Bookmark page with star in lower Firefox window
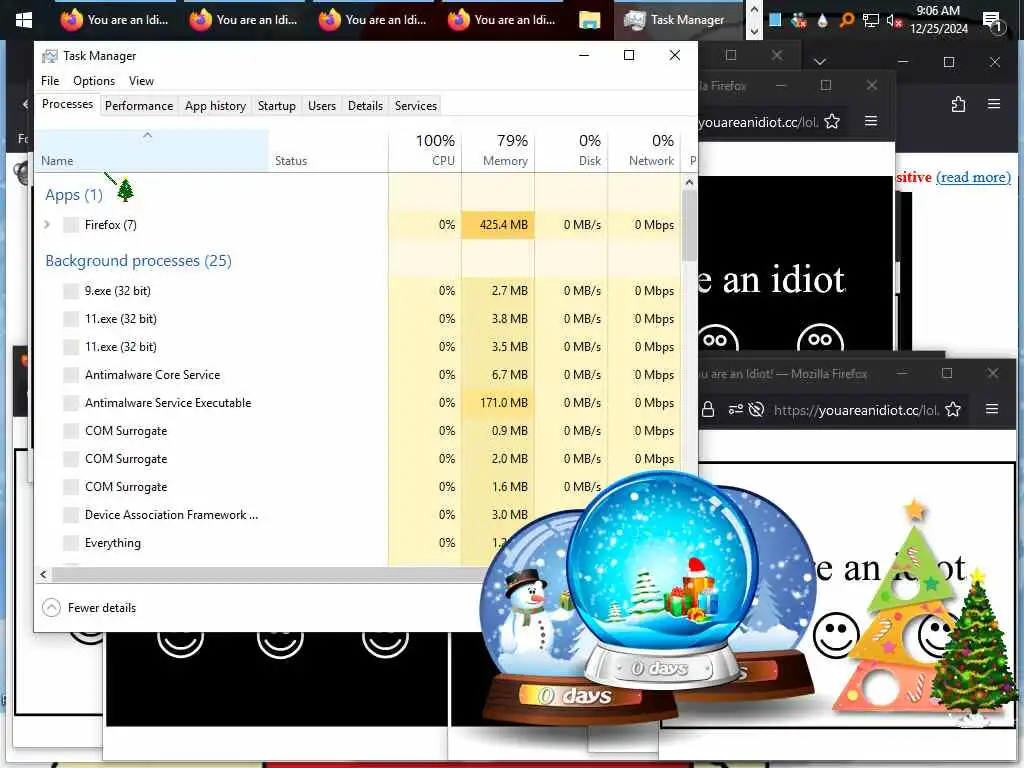The width and height of the screenshot is (1024, 768). (x=953, y=409)
